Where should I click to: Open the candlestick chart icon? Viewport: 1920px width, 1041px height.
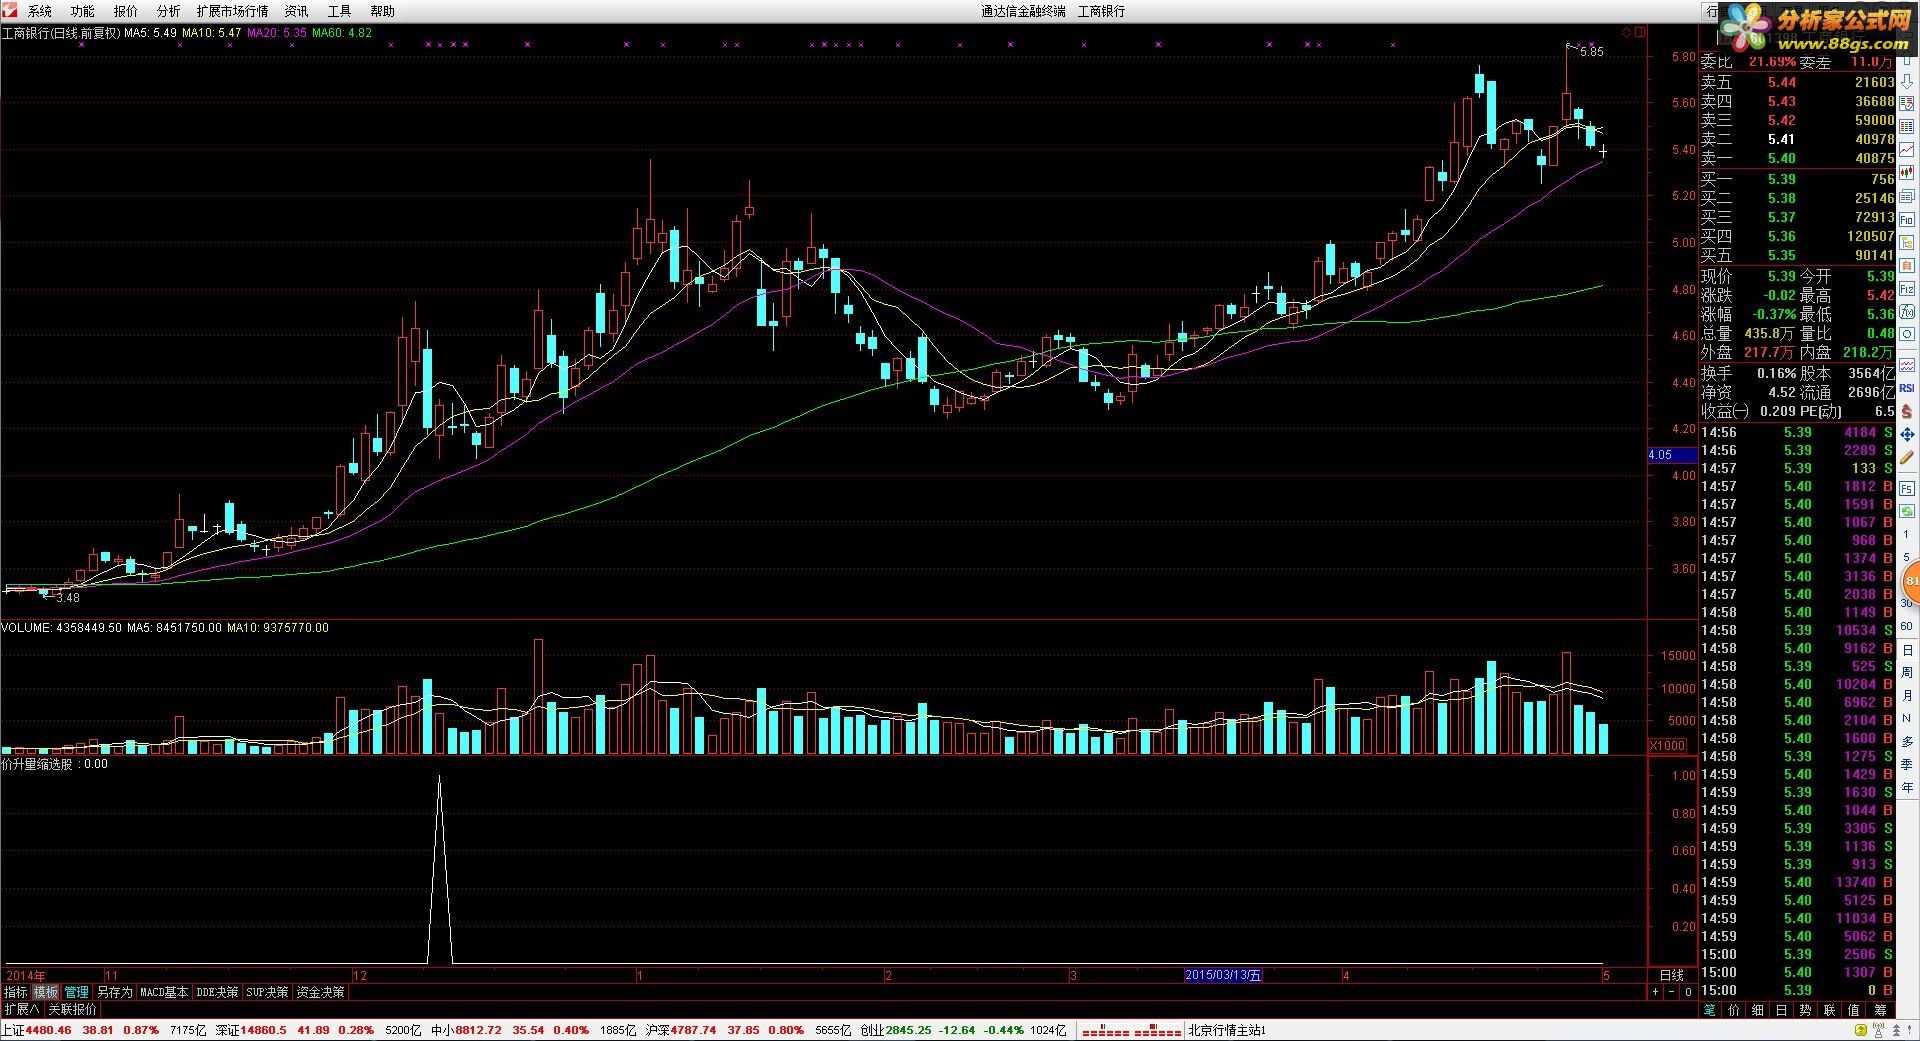(1907, 172)
